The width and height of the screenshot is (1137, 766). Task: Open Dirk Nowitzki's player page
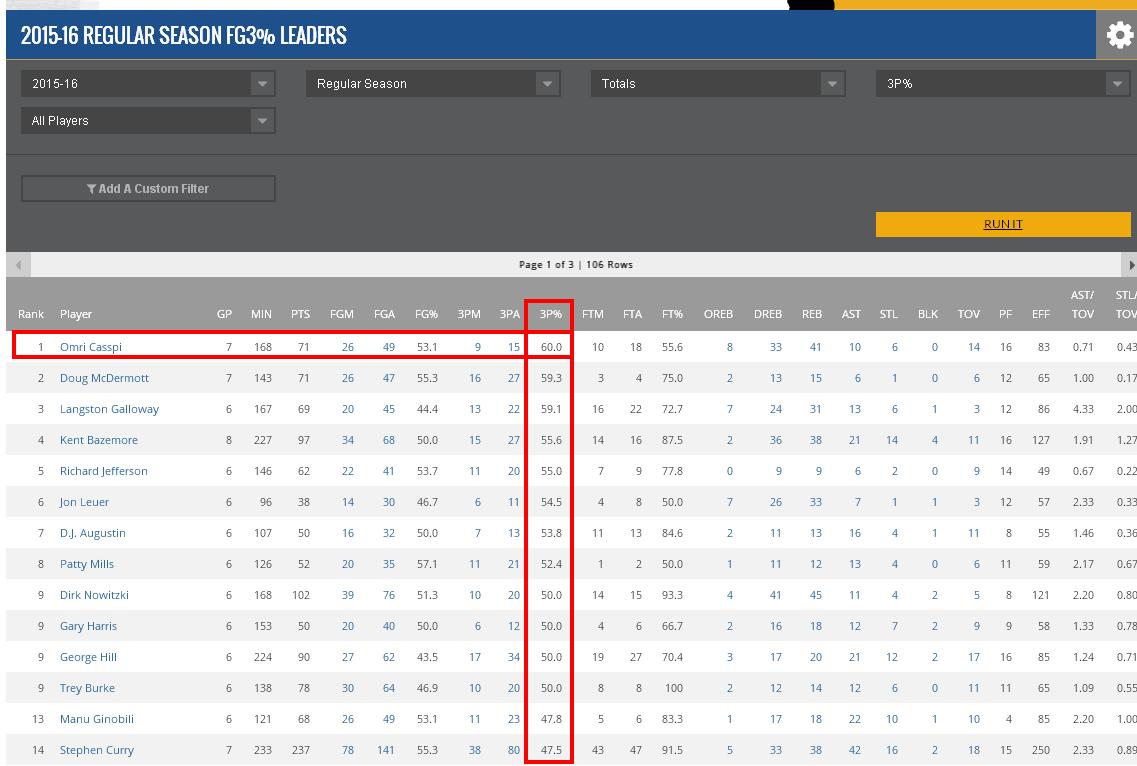click(94, 595)
